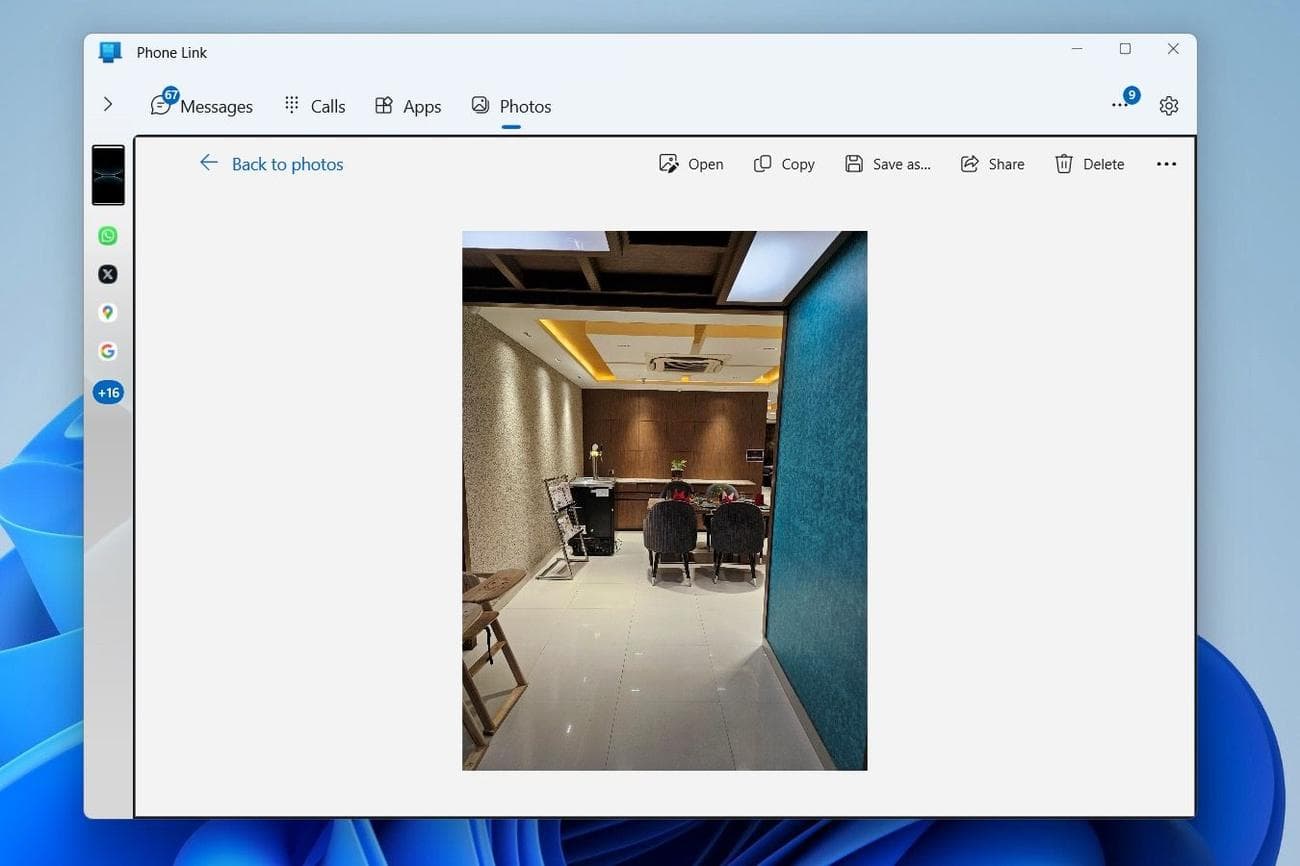
Task: Switch to the Apps tab
Action: tap(408, 106)
